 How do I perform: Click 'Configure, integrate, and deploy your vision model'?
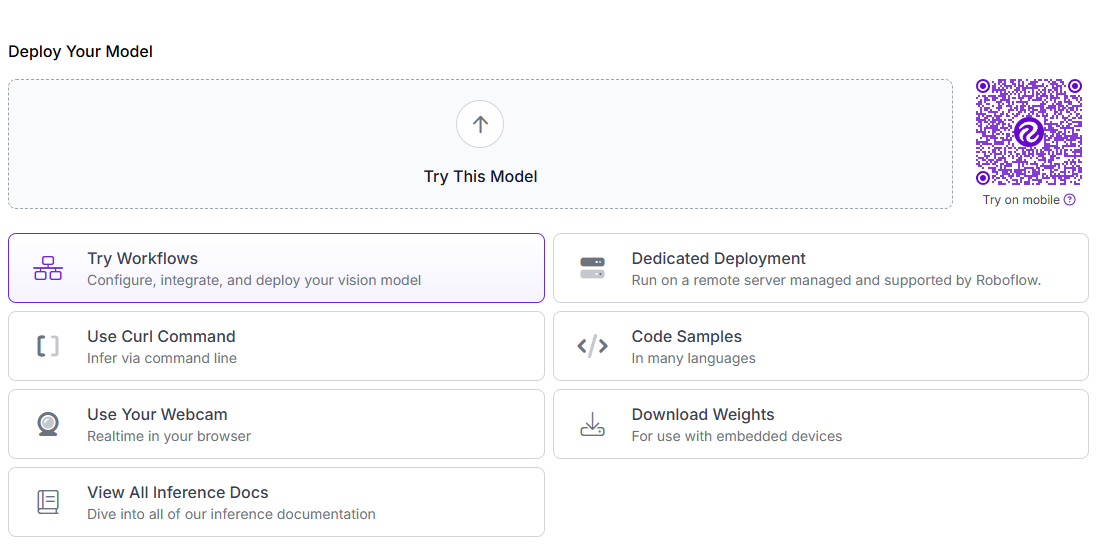coord(254,280)
